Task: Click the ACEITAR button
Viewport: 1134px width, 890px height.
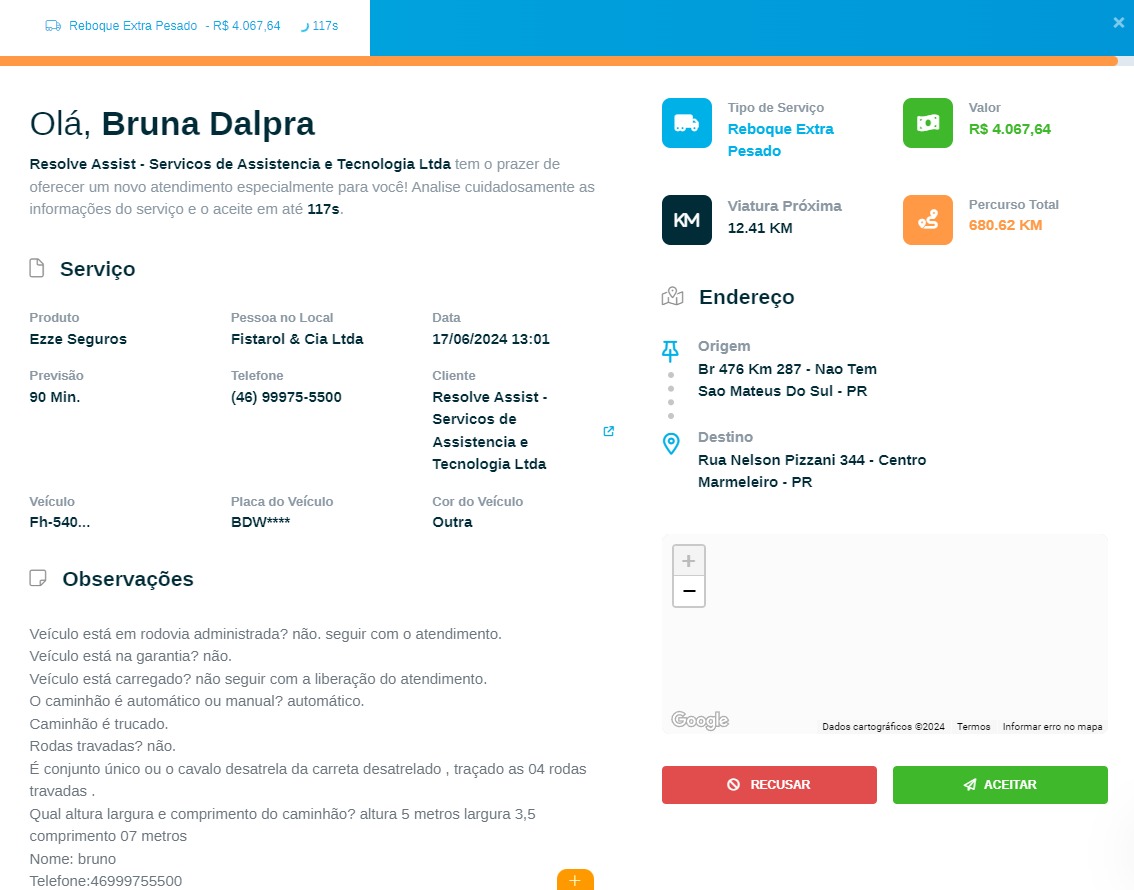Action: (1000, 784)
